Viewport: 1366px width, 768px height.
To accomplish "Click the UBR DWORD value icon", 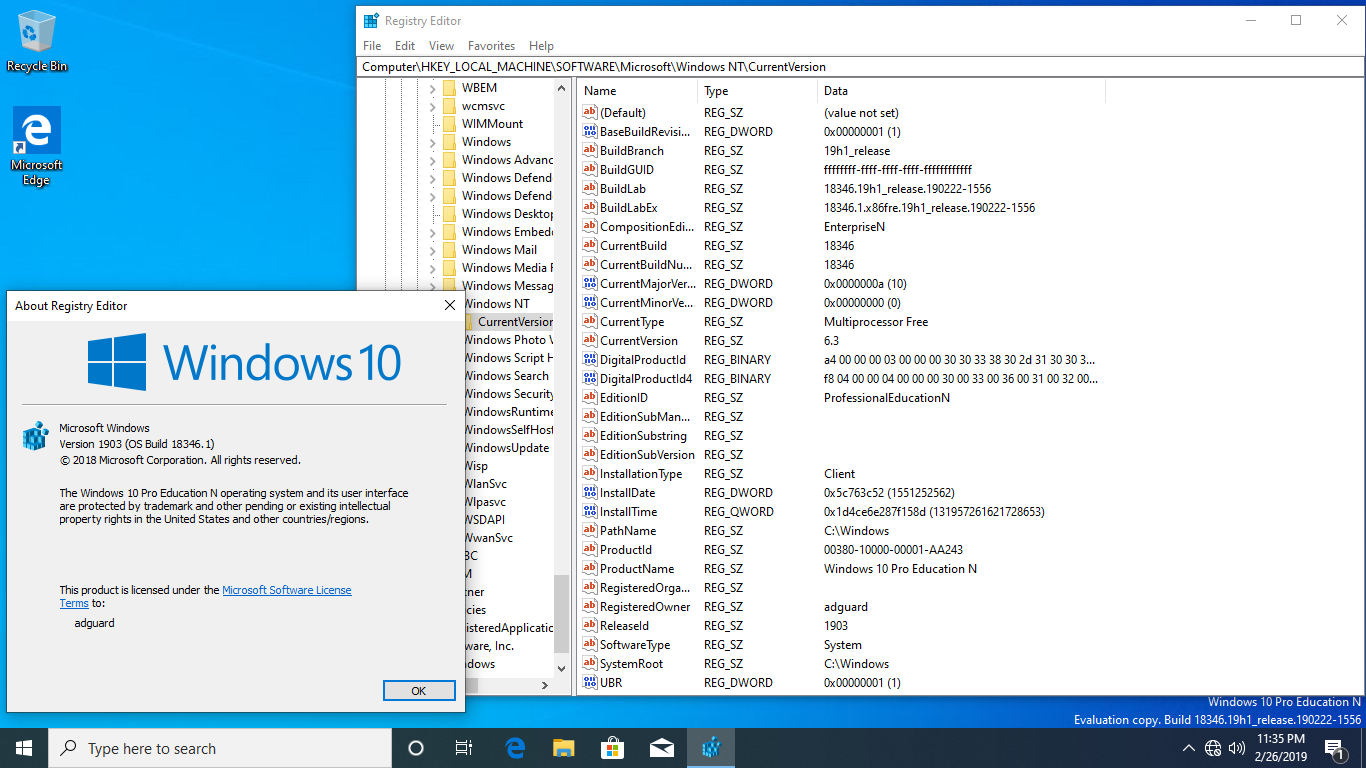I will 589,683.
